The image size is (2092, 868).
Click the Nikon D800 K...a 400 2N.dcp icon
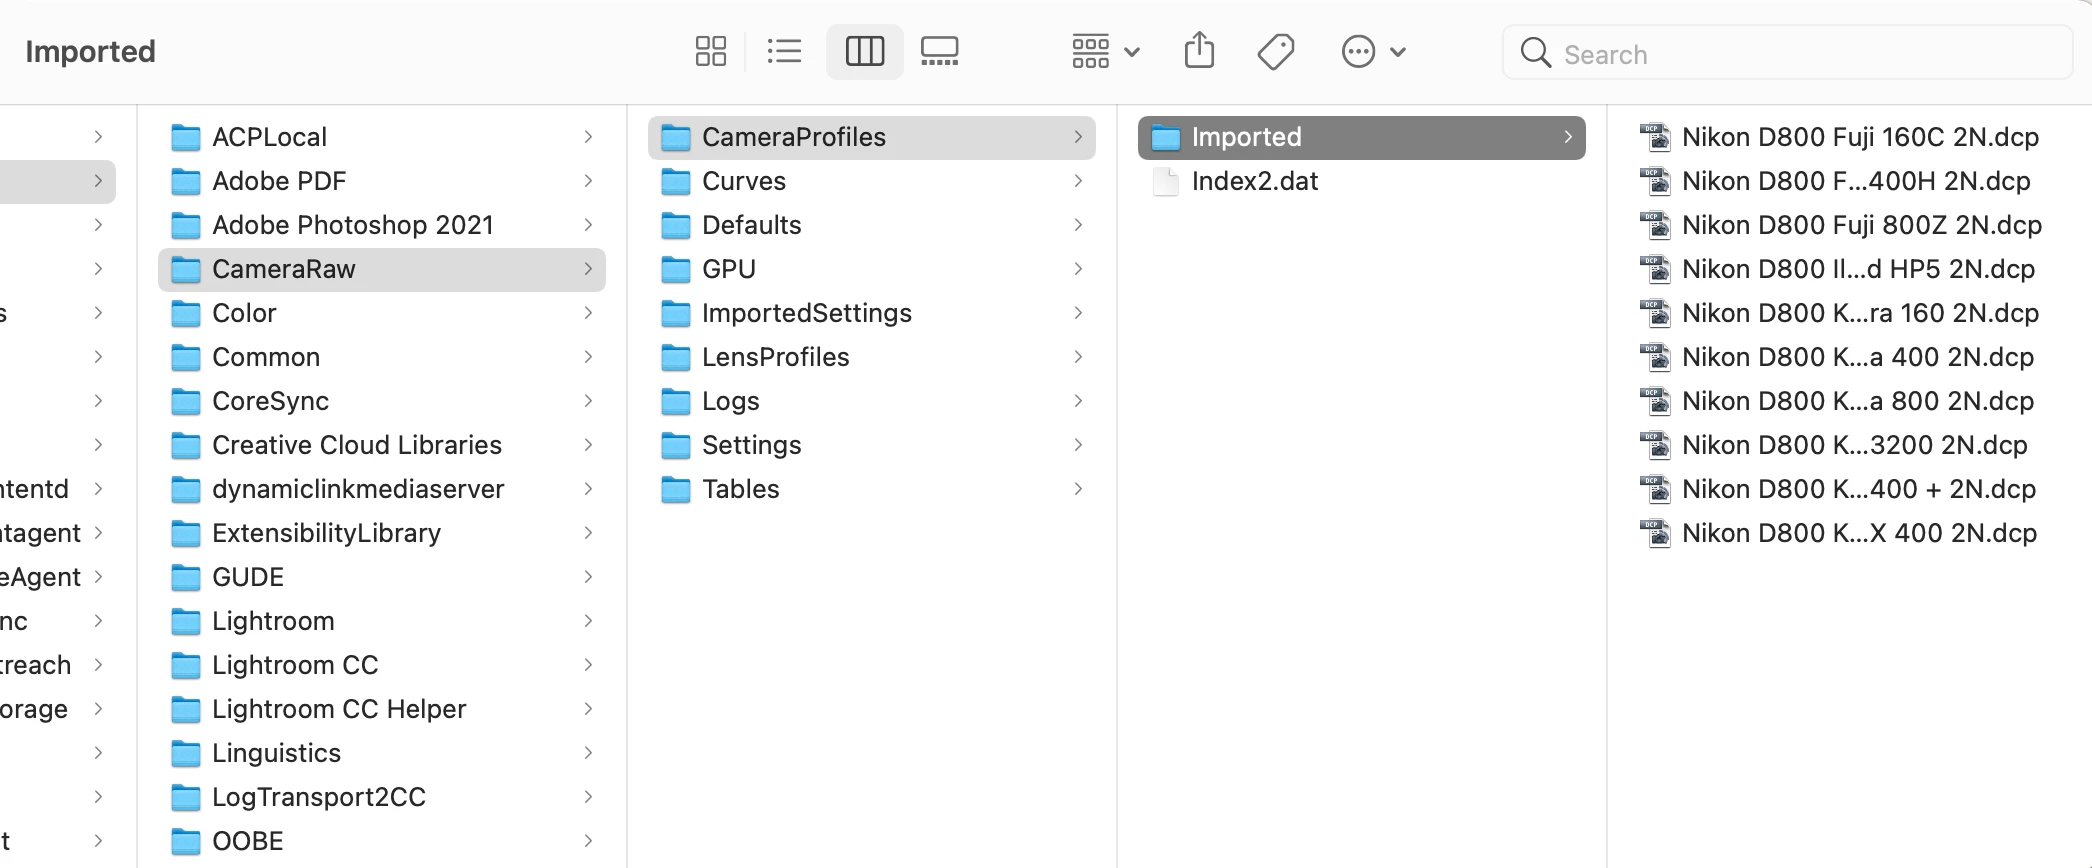tap(1656, 357)
